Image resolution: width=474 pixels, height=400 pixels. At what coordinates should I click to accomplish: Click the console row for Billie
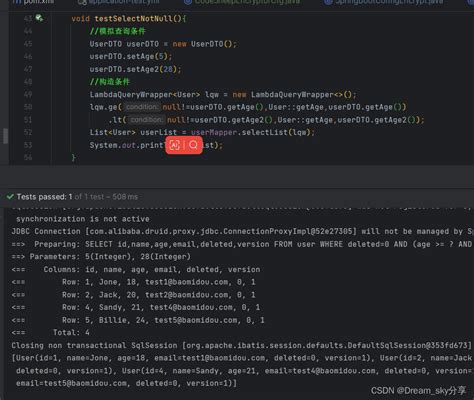[x=138, y=320]
